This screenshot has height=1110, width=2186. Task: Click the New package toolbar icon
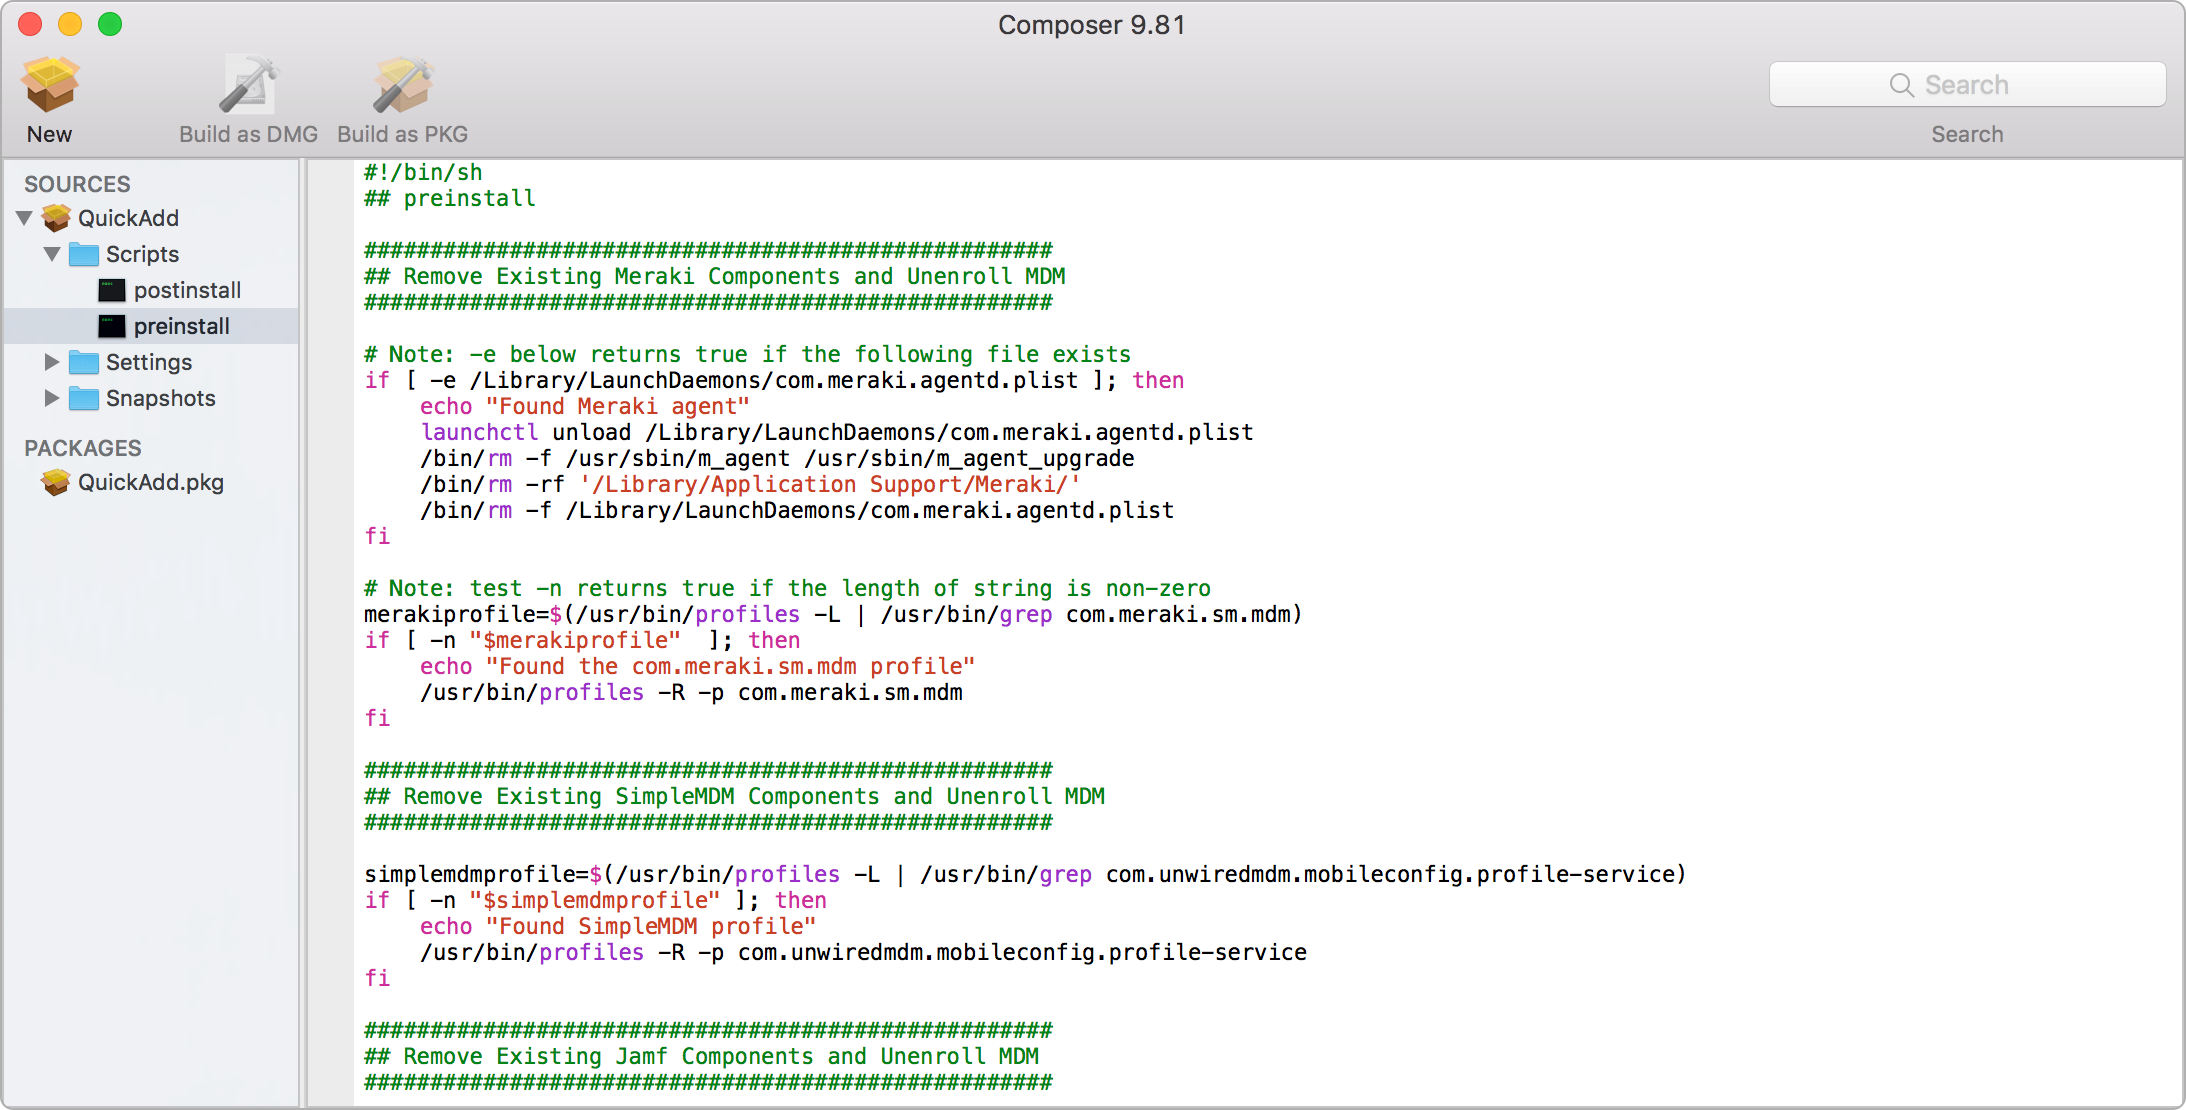pyautogui.click(x=50, y=85)
